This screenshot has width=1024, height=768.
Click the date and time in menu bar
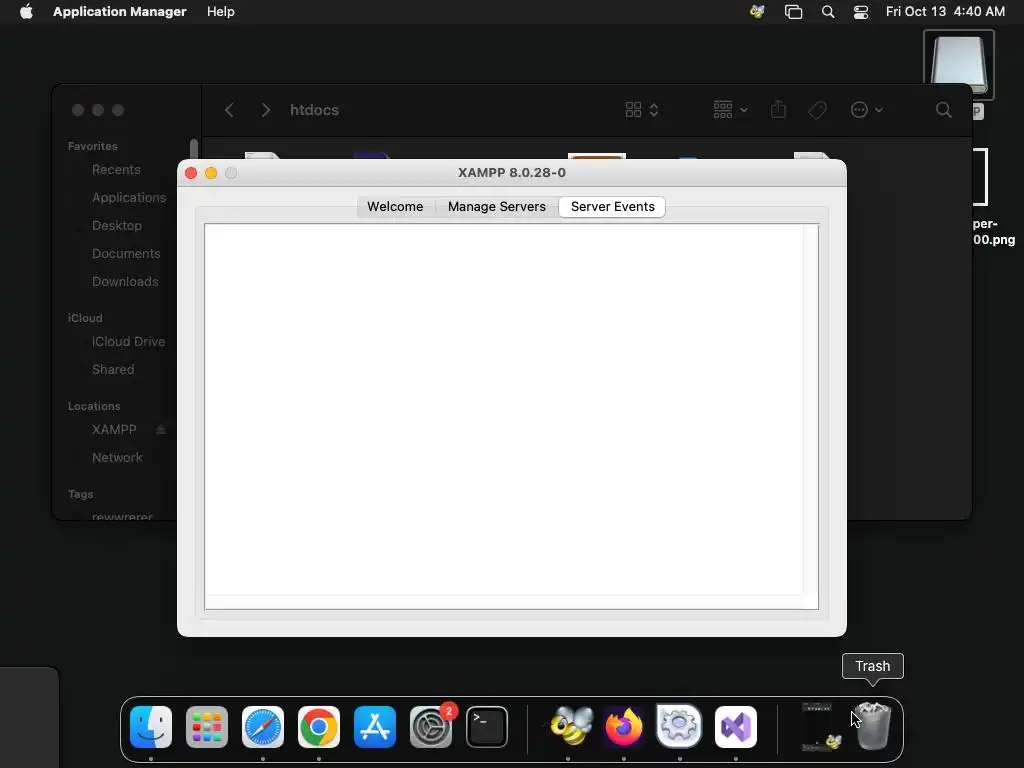point(945,12)
